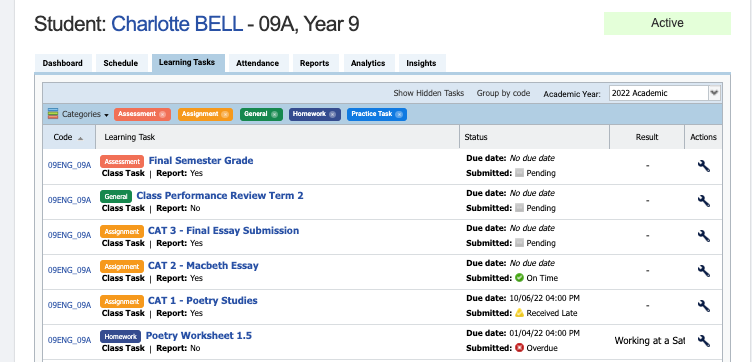The height and width of the screenshot is (362, 752).
Task: Click the Received Late warning icon
Action: (x=519, y=313)
